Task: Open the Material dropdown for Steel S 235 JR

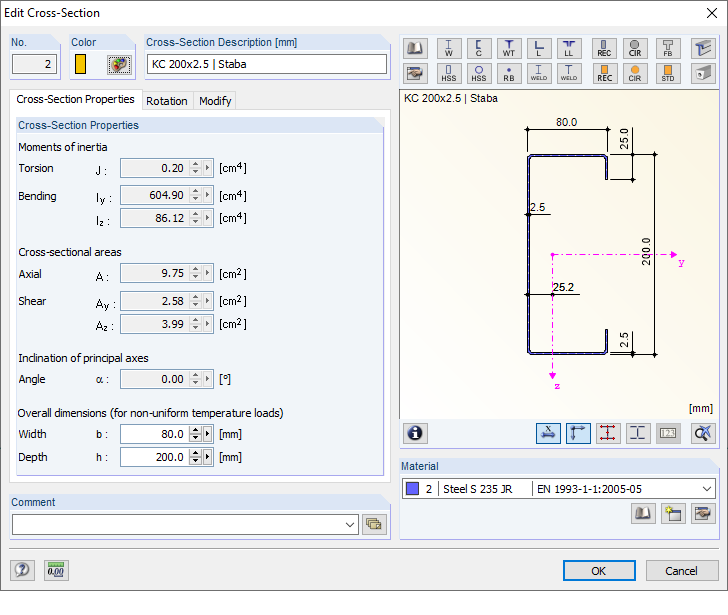Action: [707, 489]
